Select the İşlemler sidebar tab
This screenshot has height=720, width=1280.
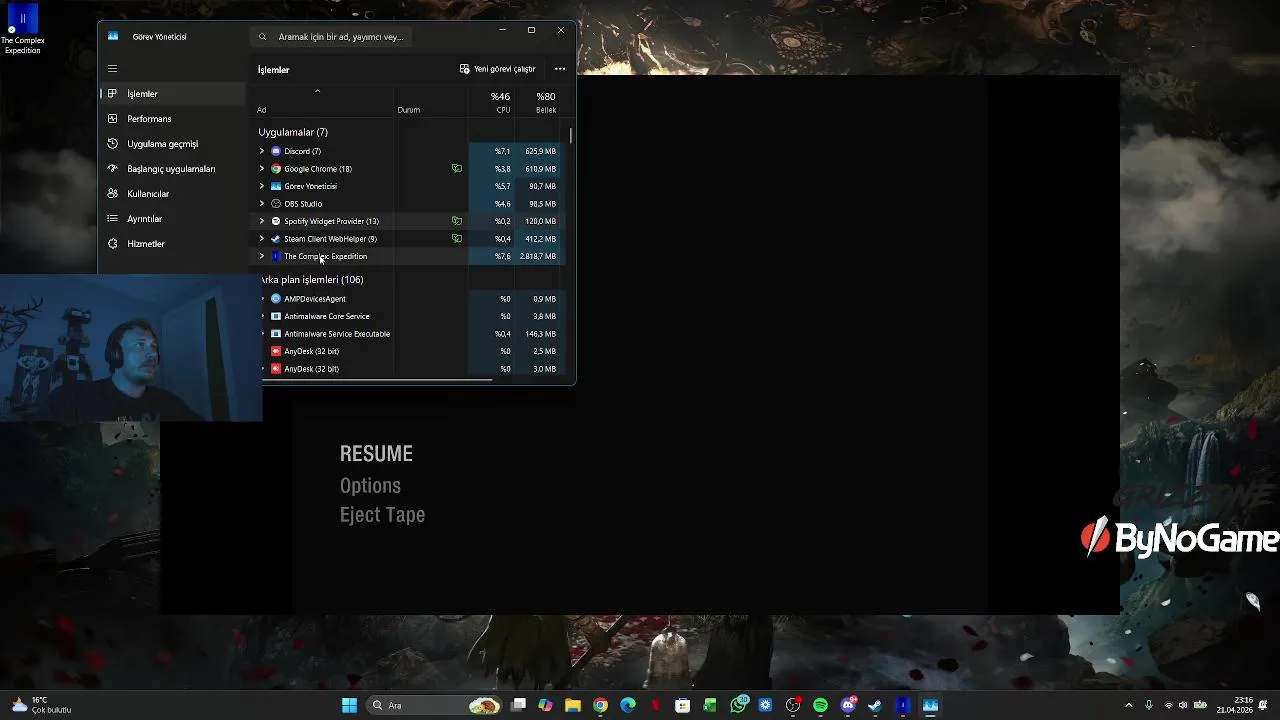172,94
